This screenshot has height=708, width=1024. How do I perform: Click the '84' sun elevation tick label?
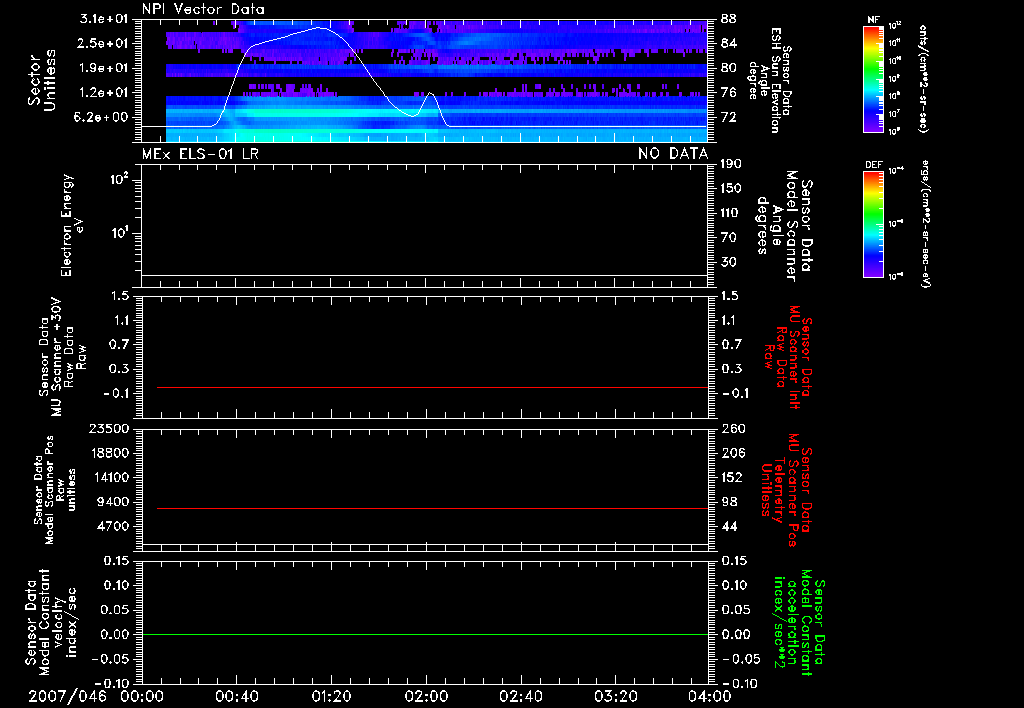point(729,43)
